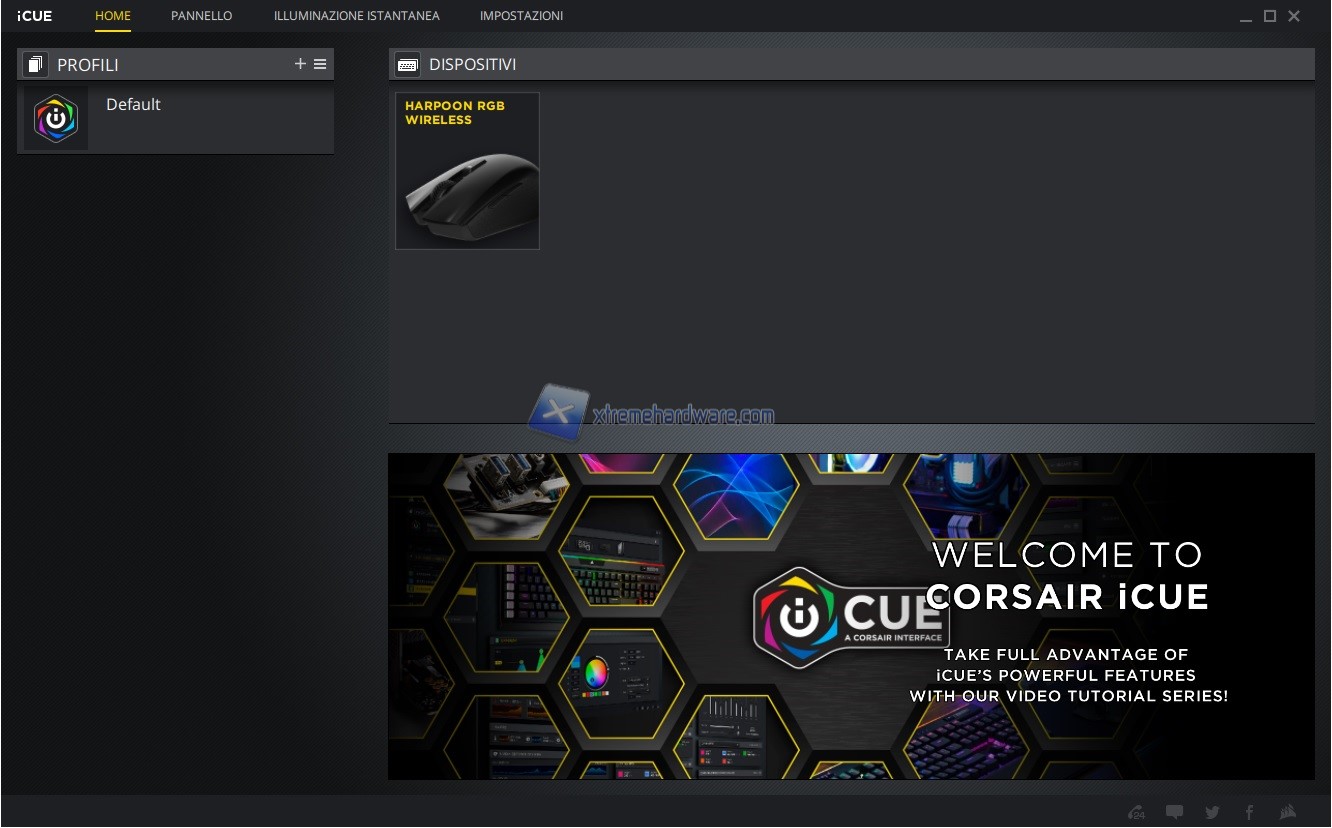Open the 24-hour phone support icon
1332x828 pixels.
(1137, 812)
